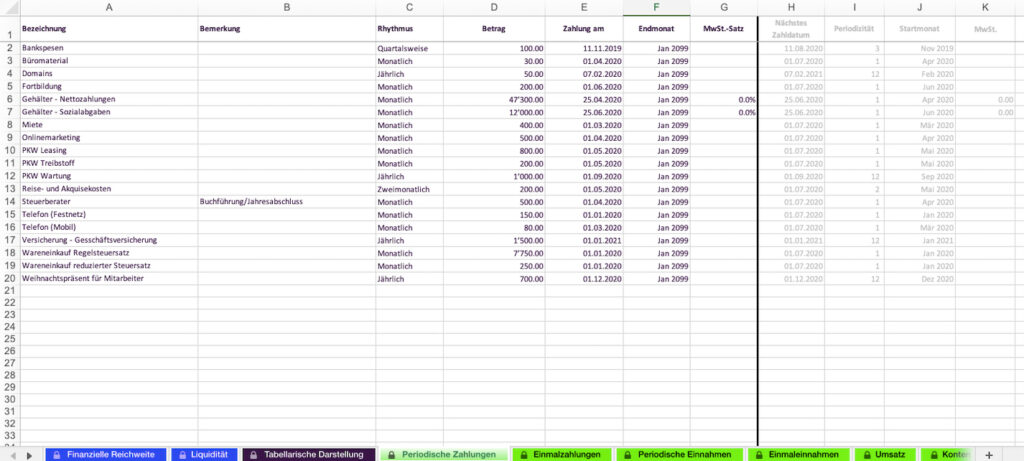1024x461 pixels.
Task: Select column H header
Action: (792, 8)
